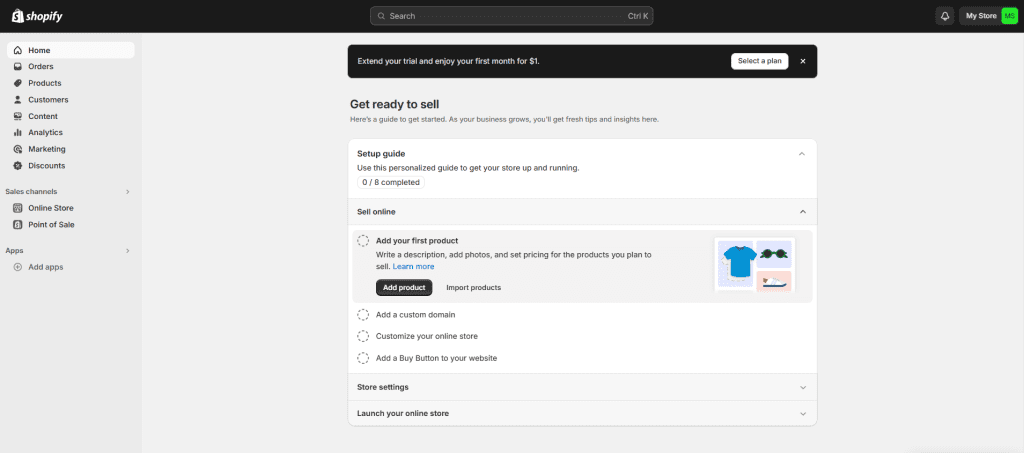The height and width of the screenshot is (453, 1024).
Task: Click the green MS avatar
Action: point(1010,16)
